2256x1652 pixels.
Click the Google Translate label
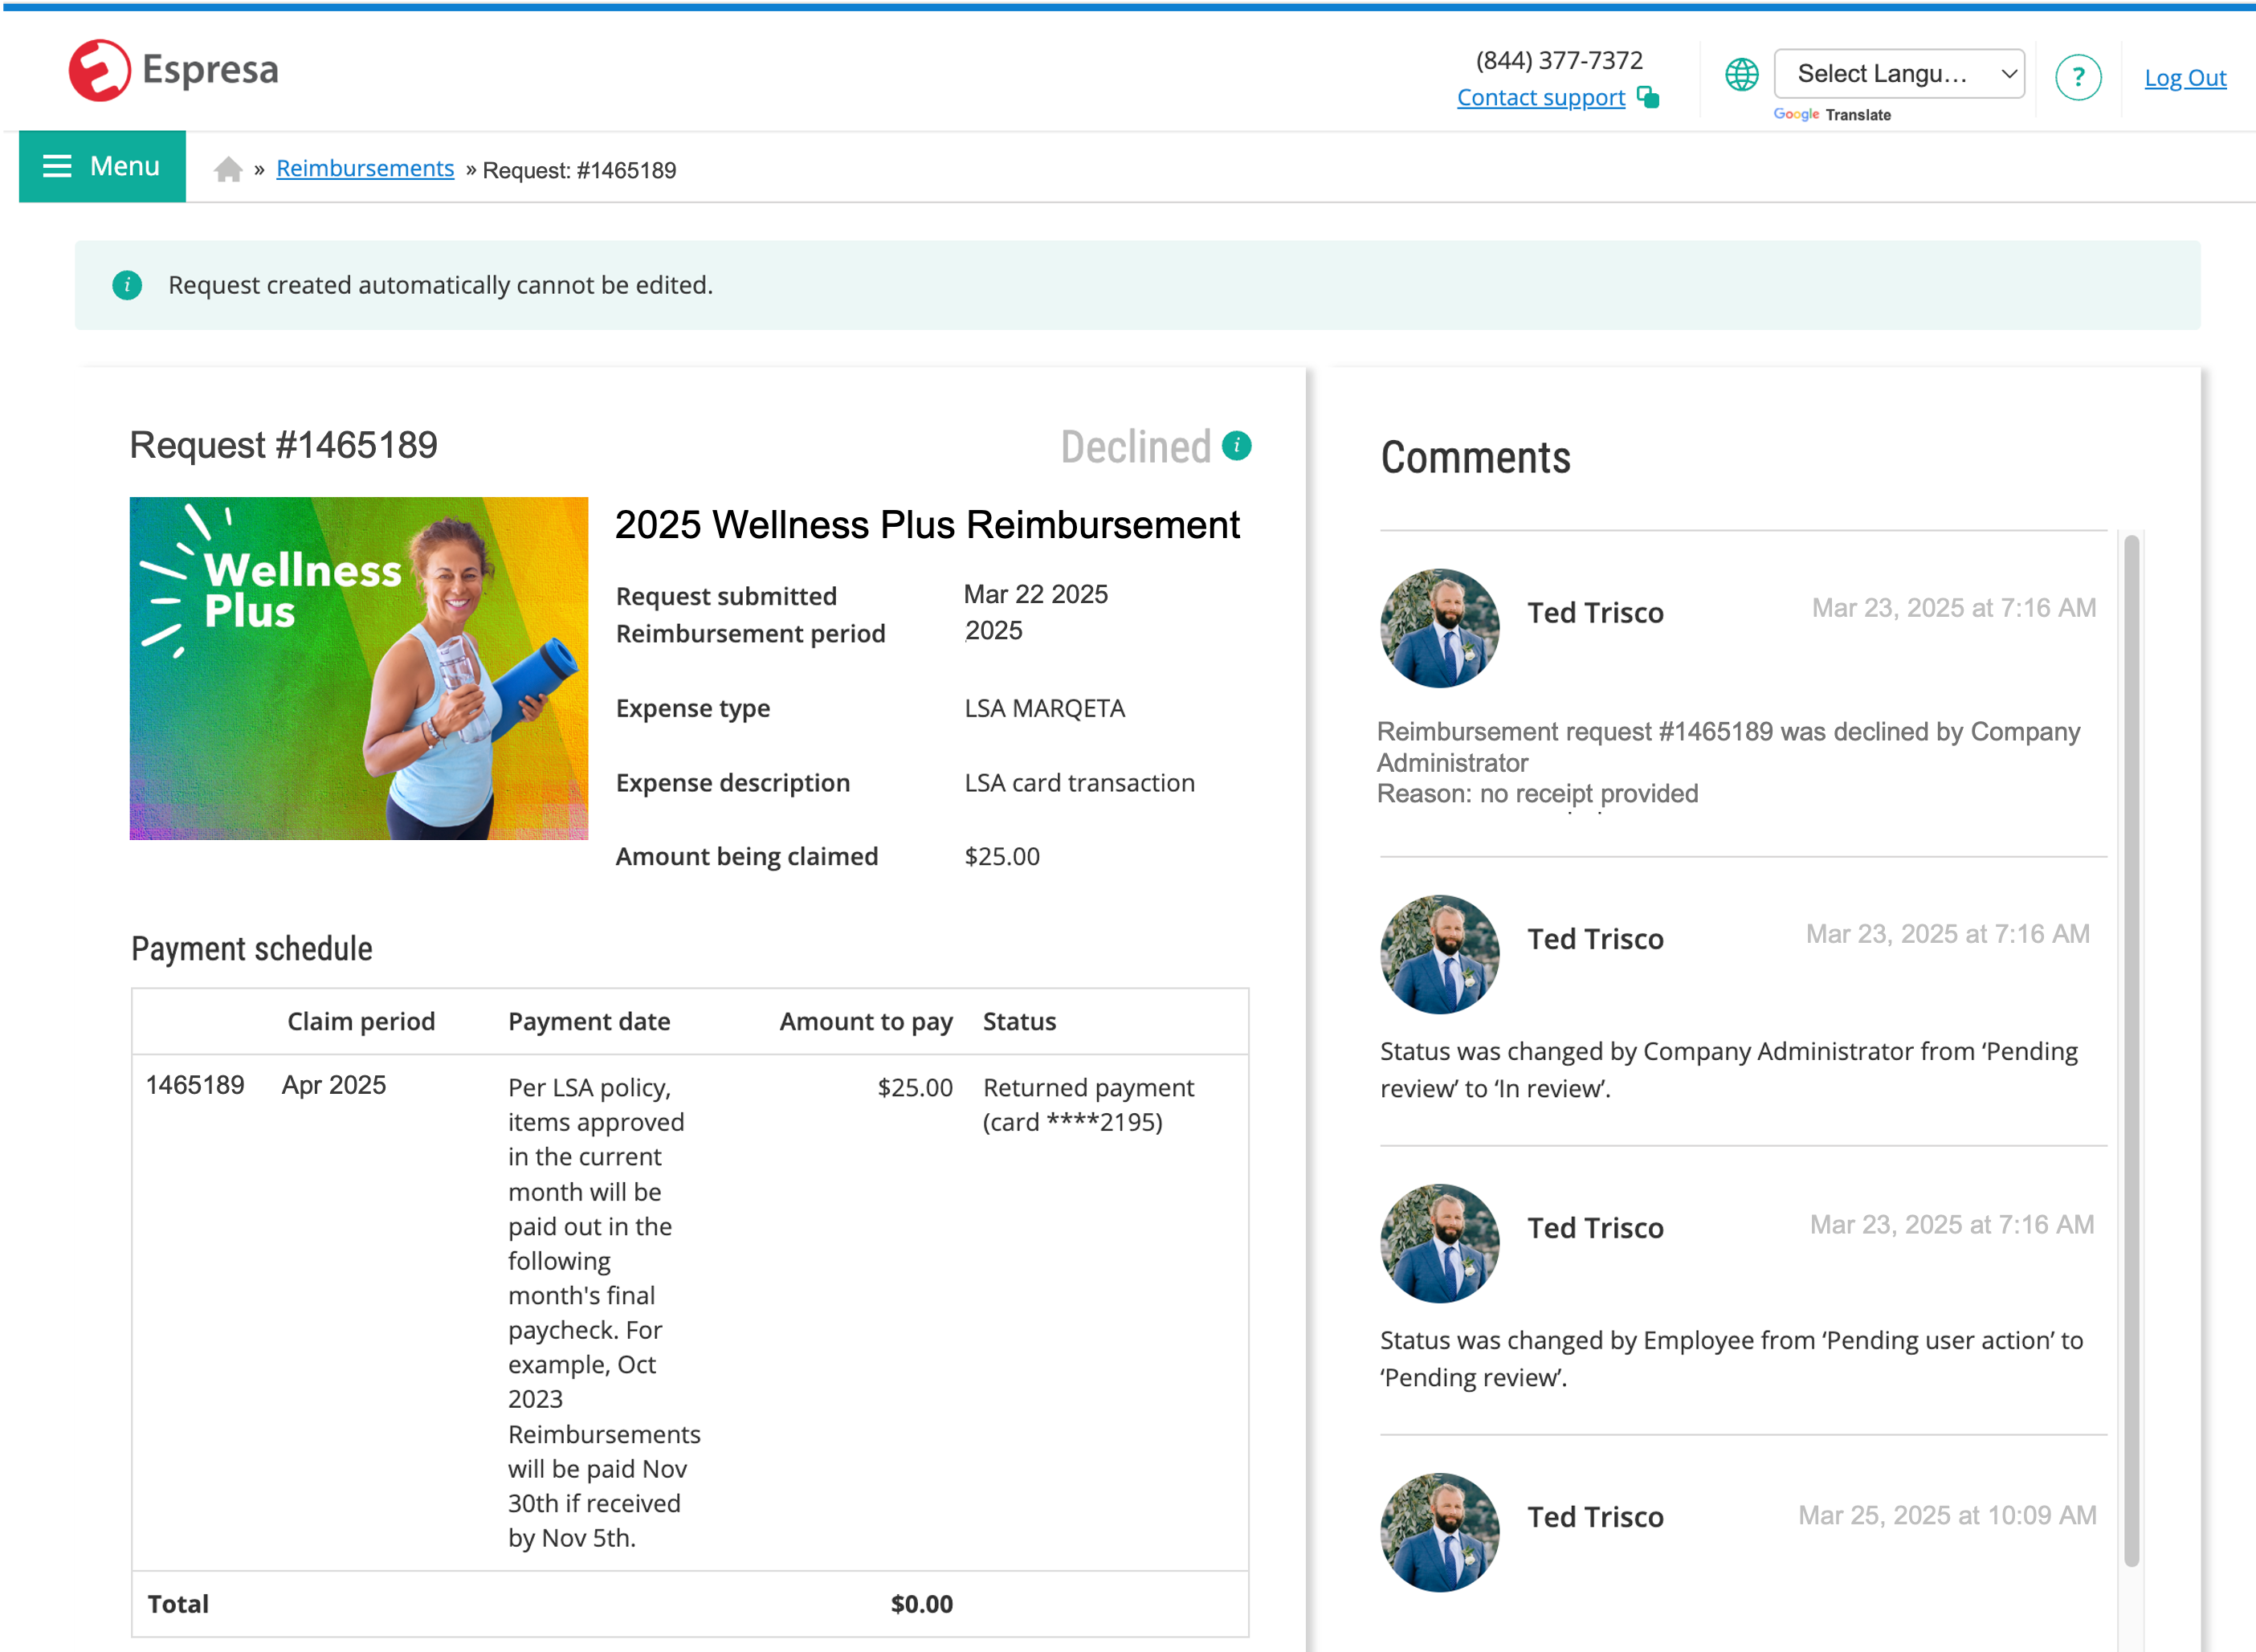click(x=1832, y=115)
